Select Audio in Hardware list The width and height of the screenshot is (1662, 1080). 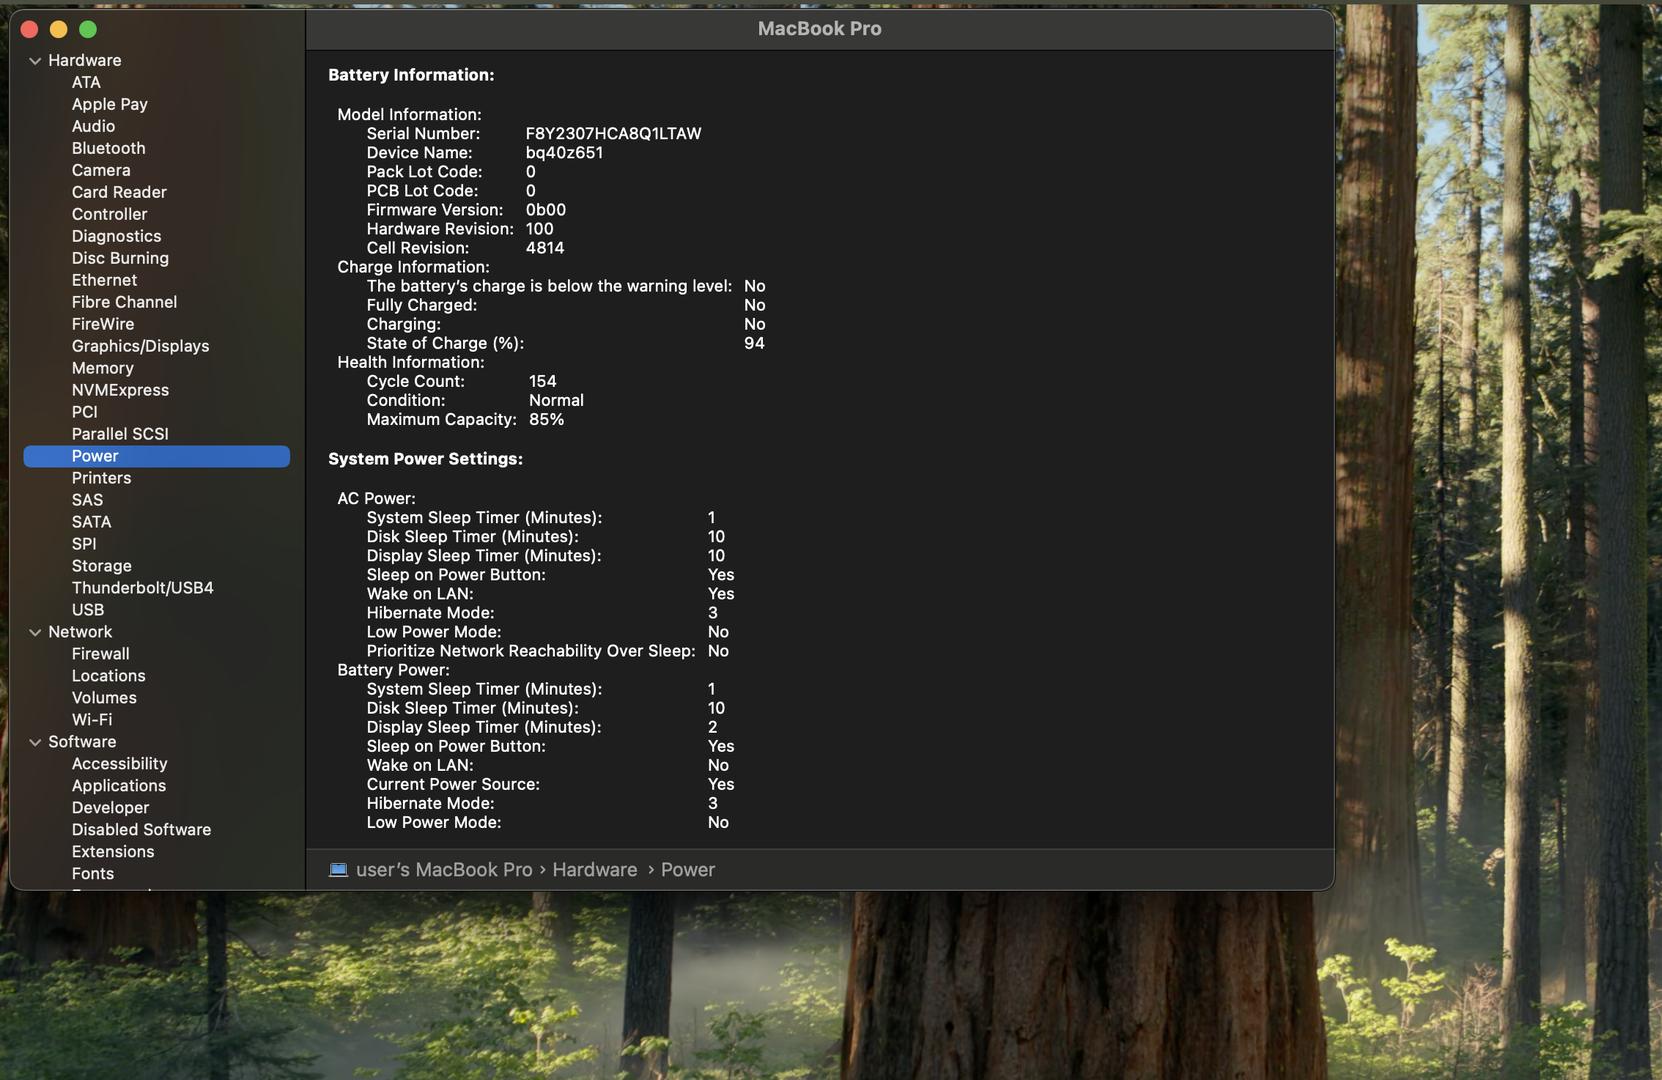tap(93, 126)
